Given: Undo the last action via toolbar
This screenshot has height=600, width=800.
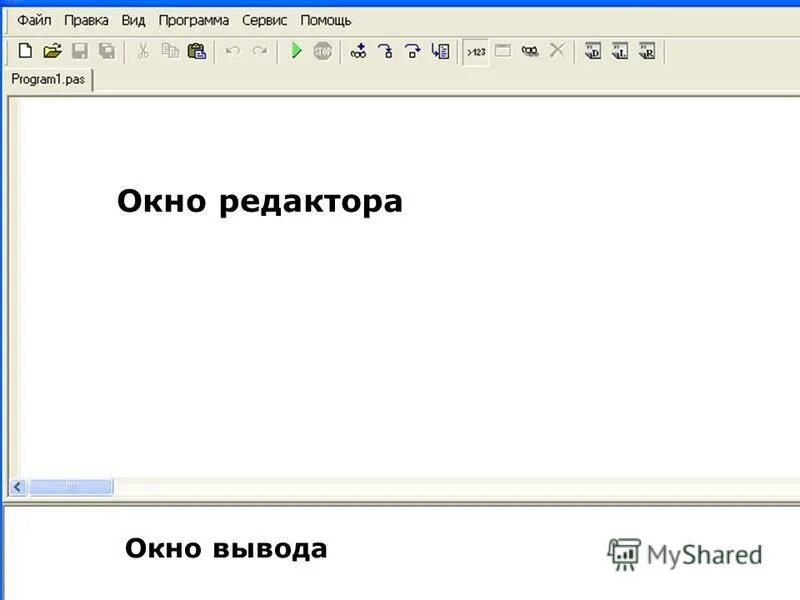Looking at the screenshot, I should tap(234, 51).
